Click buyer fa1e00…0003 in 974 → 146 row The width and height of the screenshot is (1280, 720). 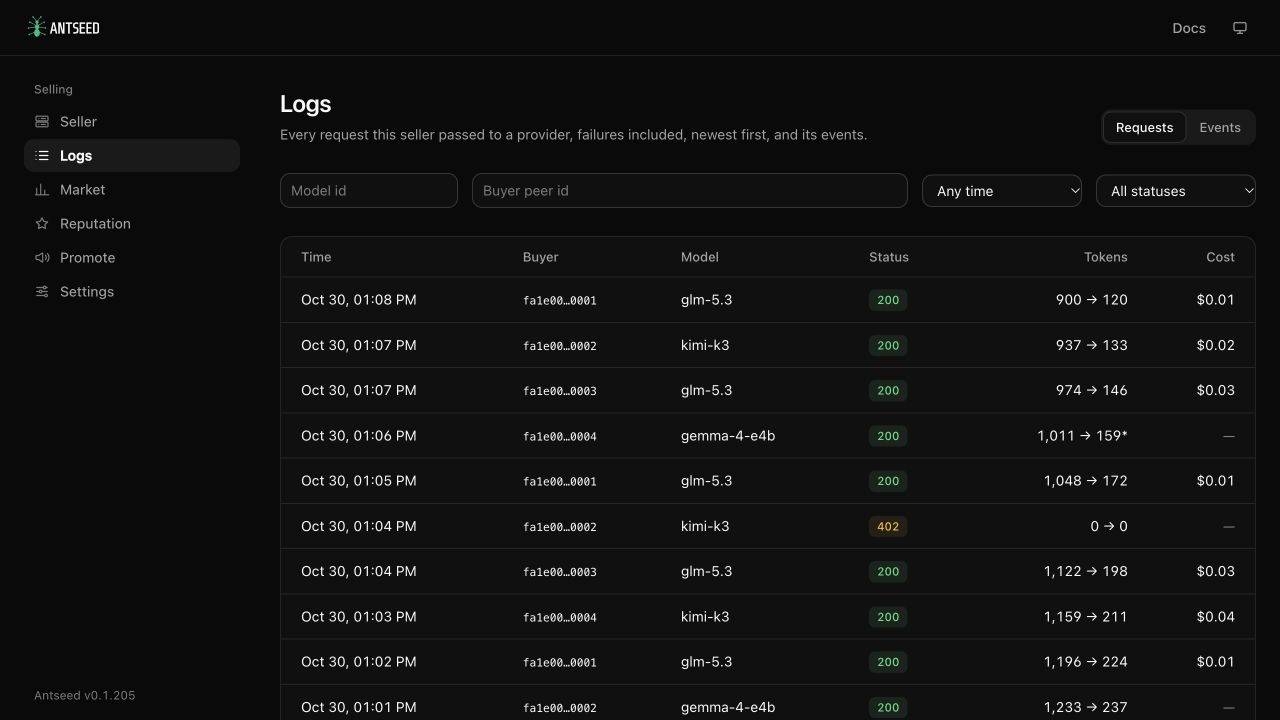pos(560,391)
